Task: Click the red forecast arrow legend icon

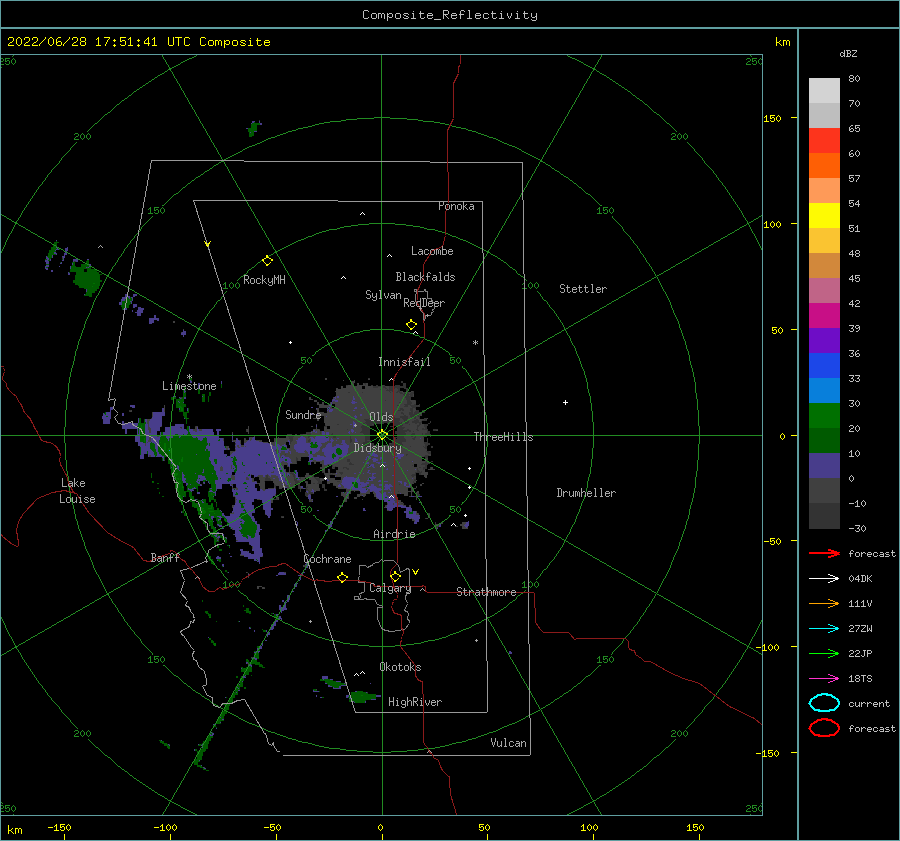Action: pos(824,553)
